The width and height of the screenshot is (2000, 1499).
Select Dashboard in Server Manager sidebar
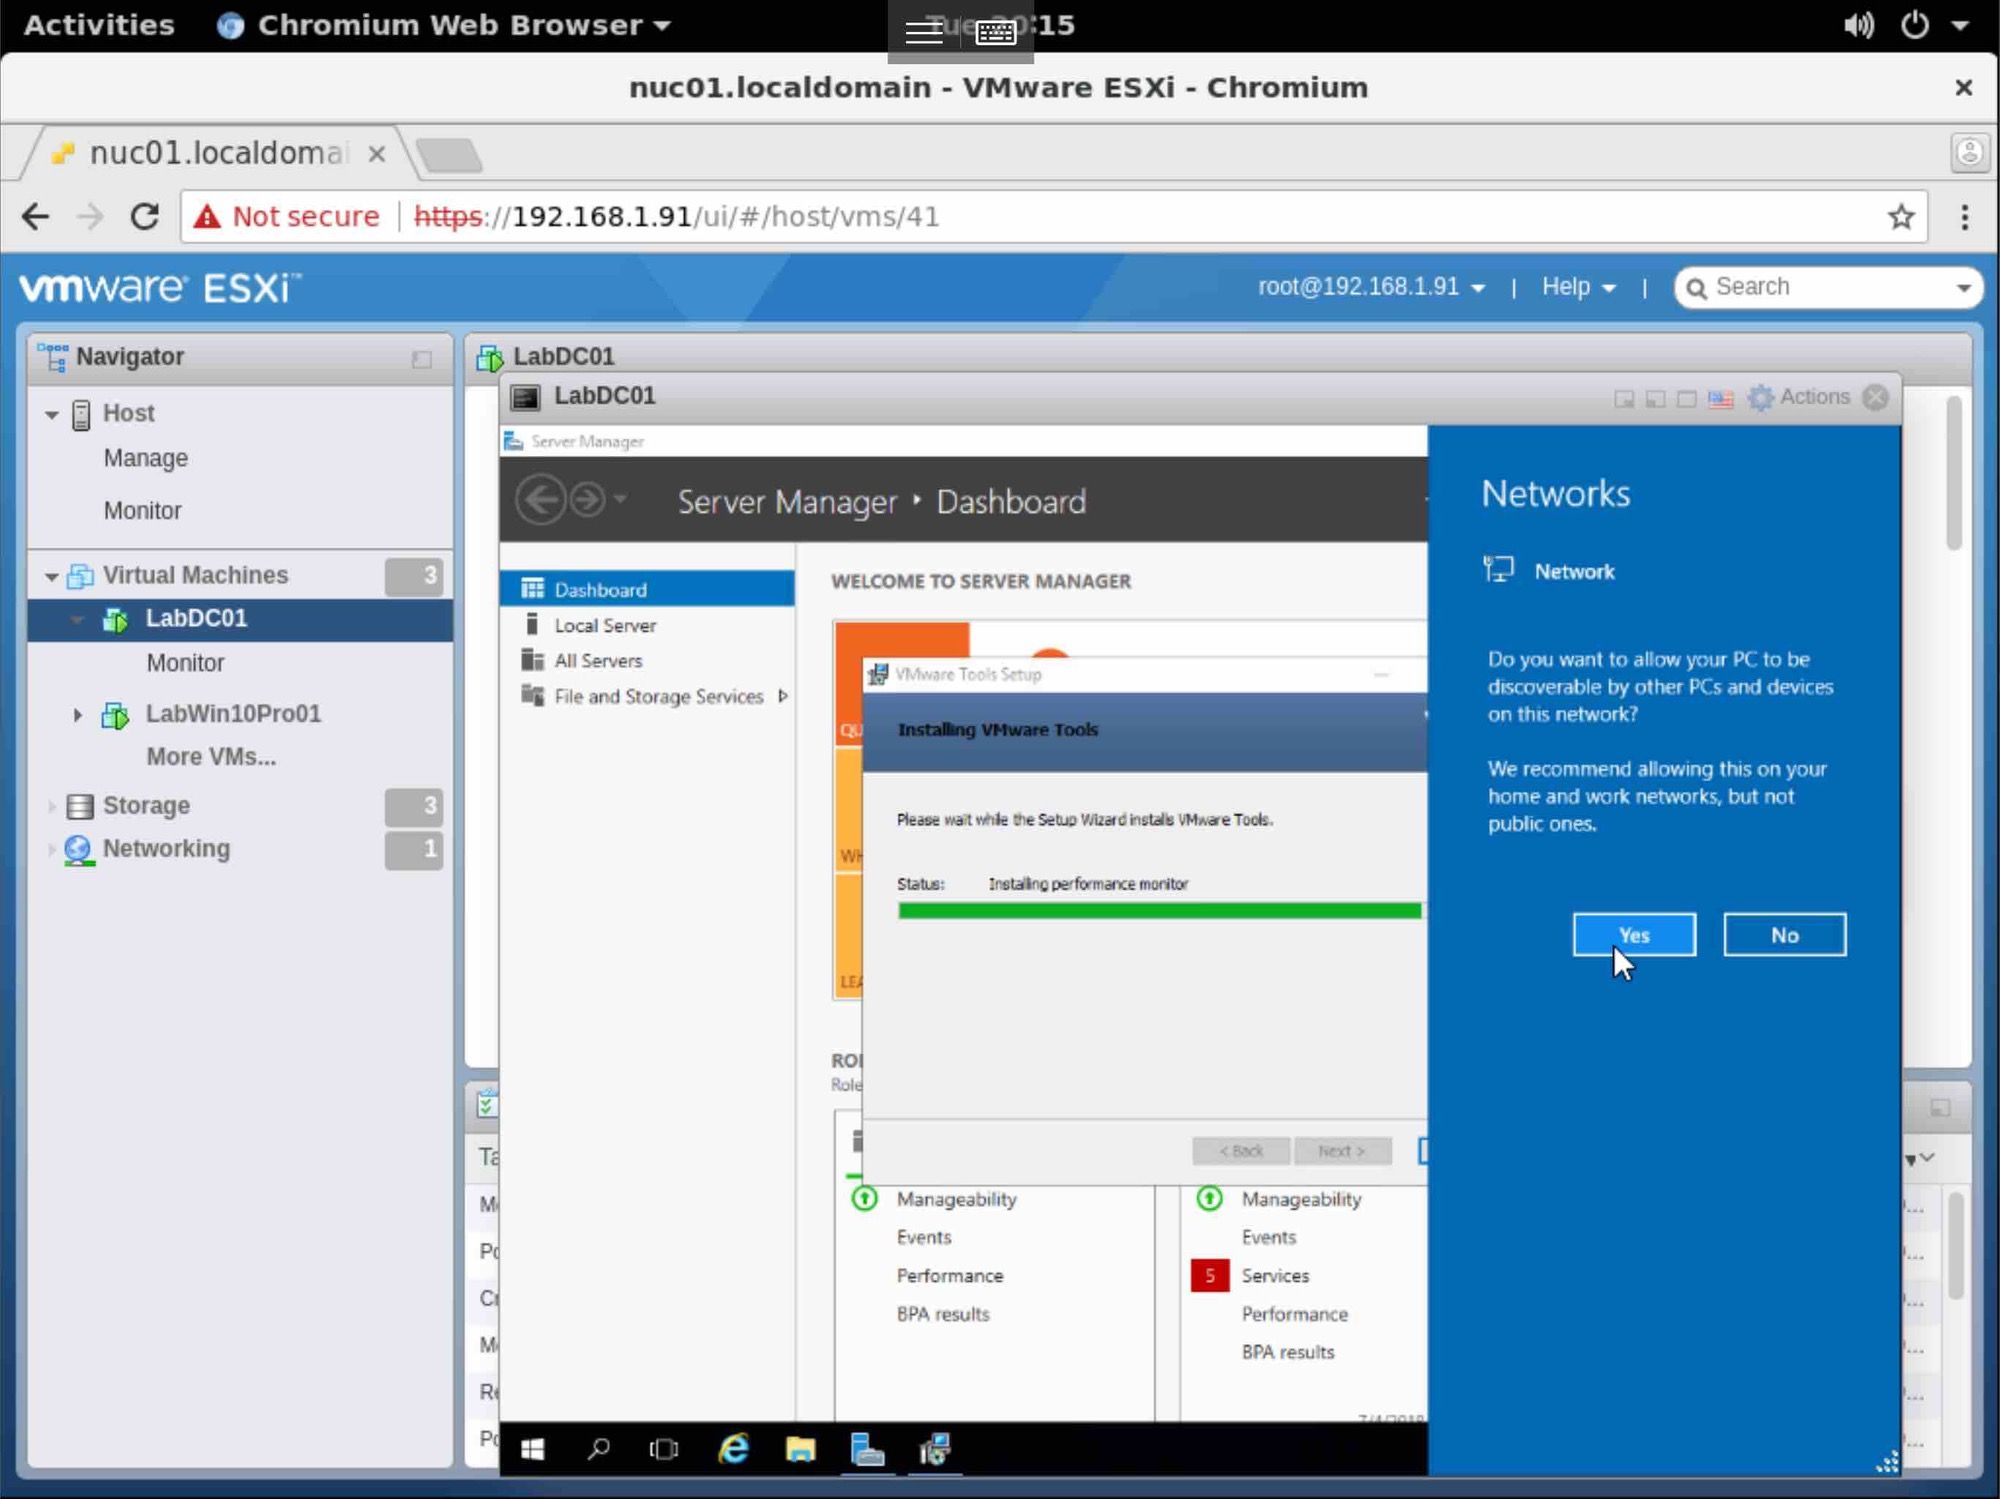click(x=647, y=589)
